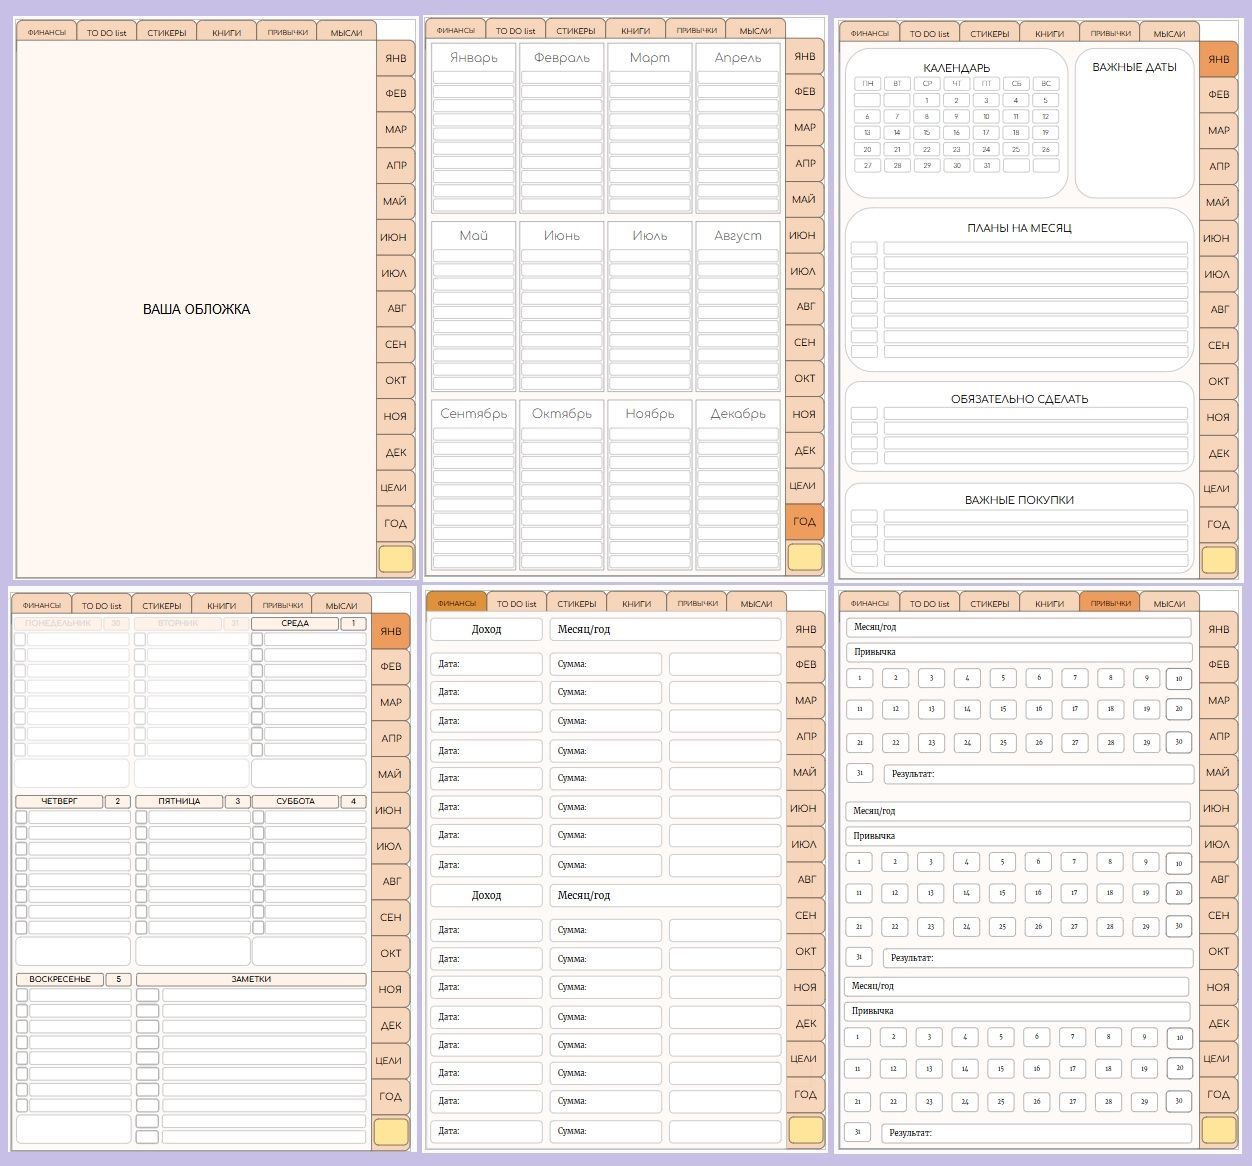Image resolution: width=1252 pixels, height=1166 pixels.
Task: Go to ИЮЛ side tab on the income page
Action: [x=804, y=844]
